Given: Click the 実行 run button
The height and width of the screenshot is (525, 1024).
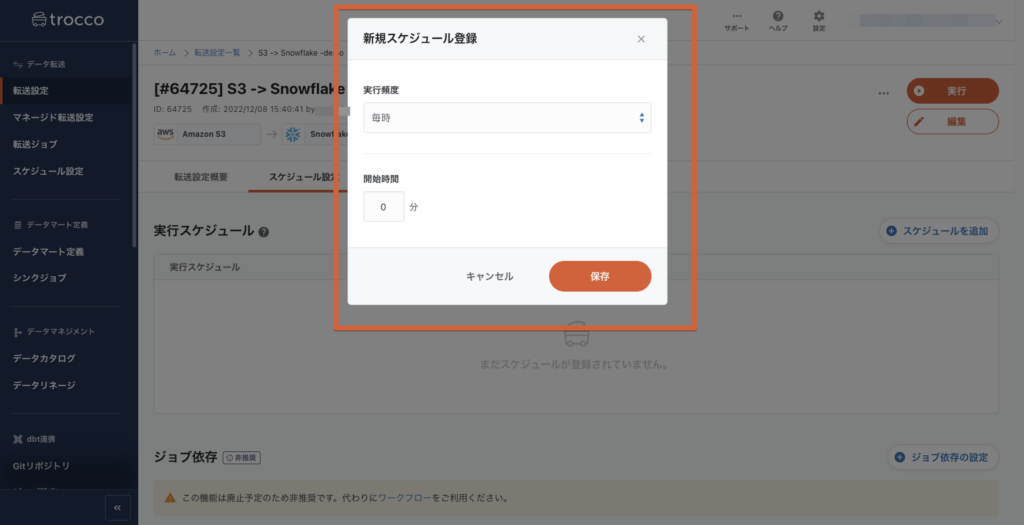Looking at the screenshot, I should point(952,91).
